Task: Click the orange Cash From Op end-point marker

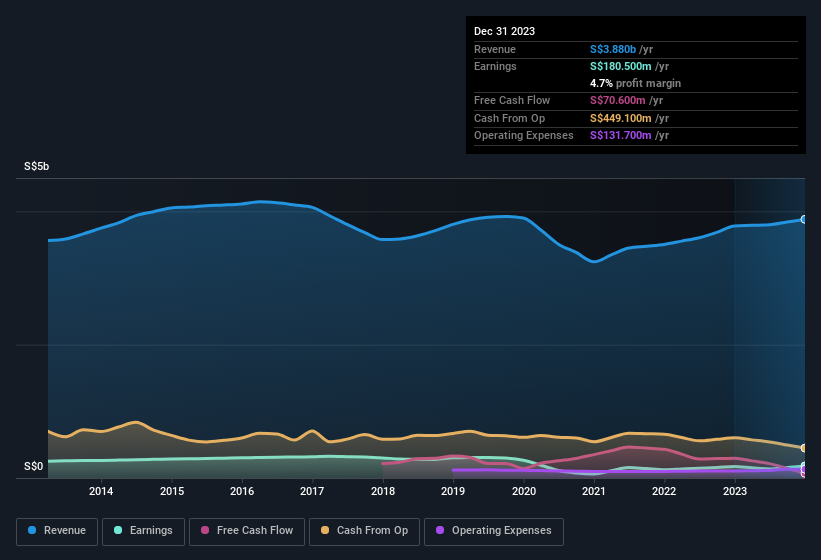Action: tap(804, 448)
